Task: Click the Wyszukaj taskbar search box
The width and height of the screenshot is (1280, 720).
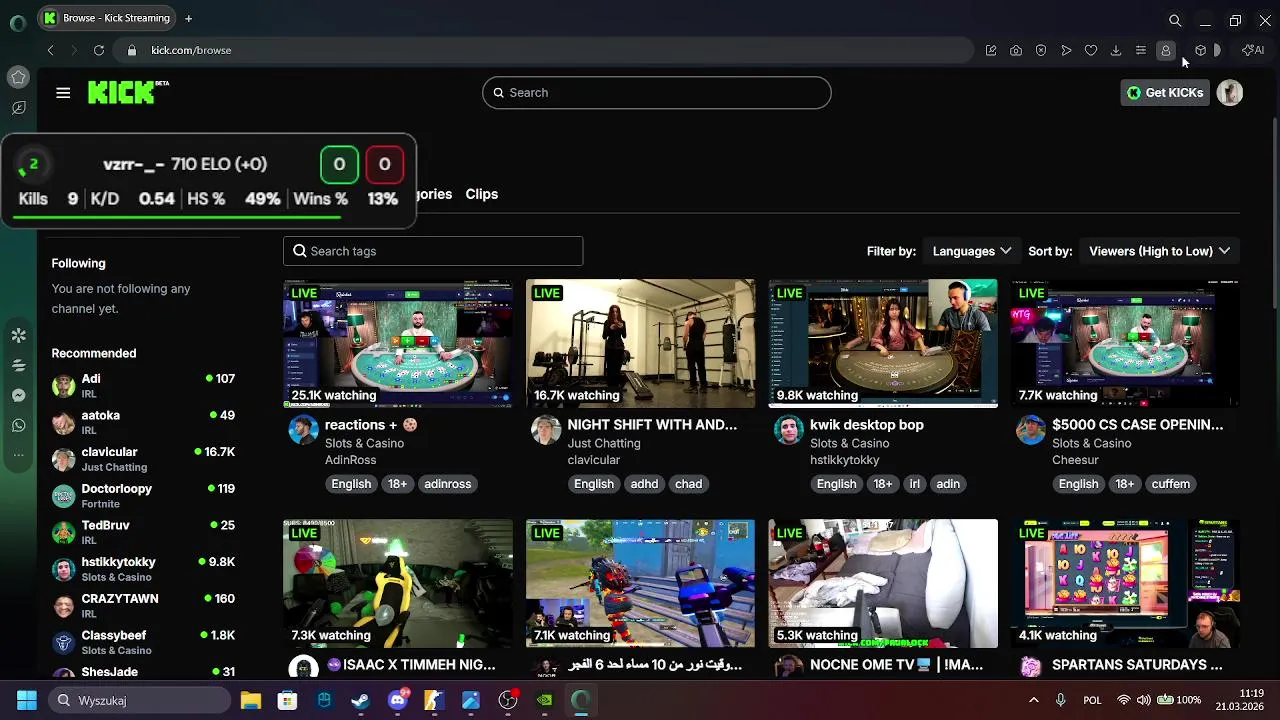Action: [138, 700]
